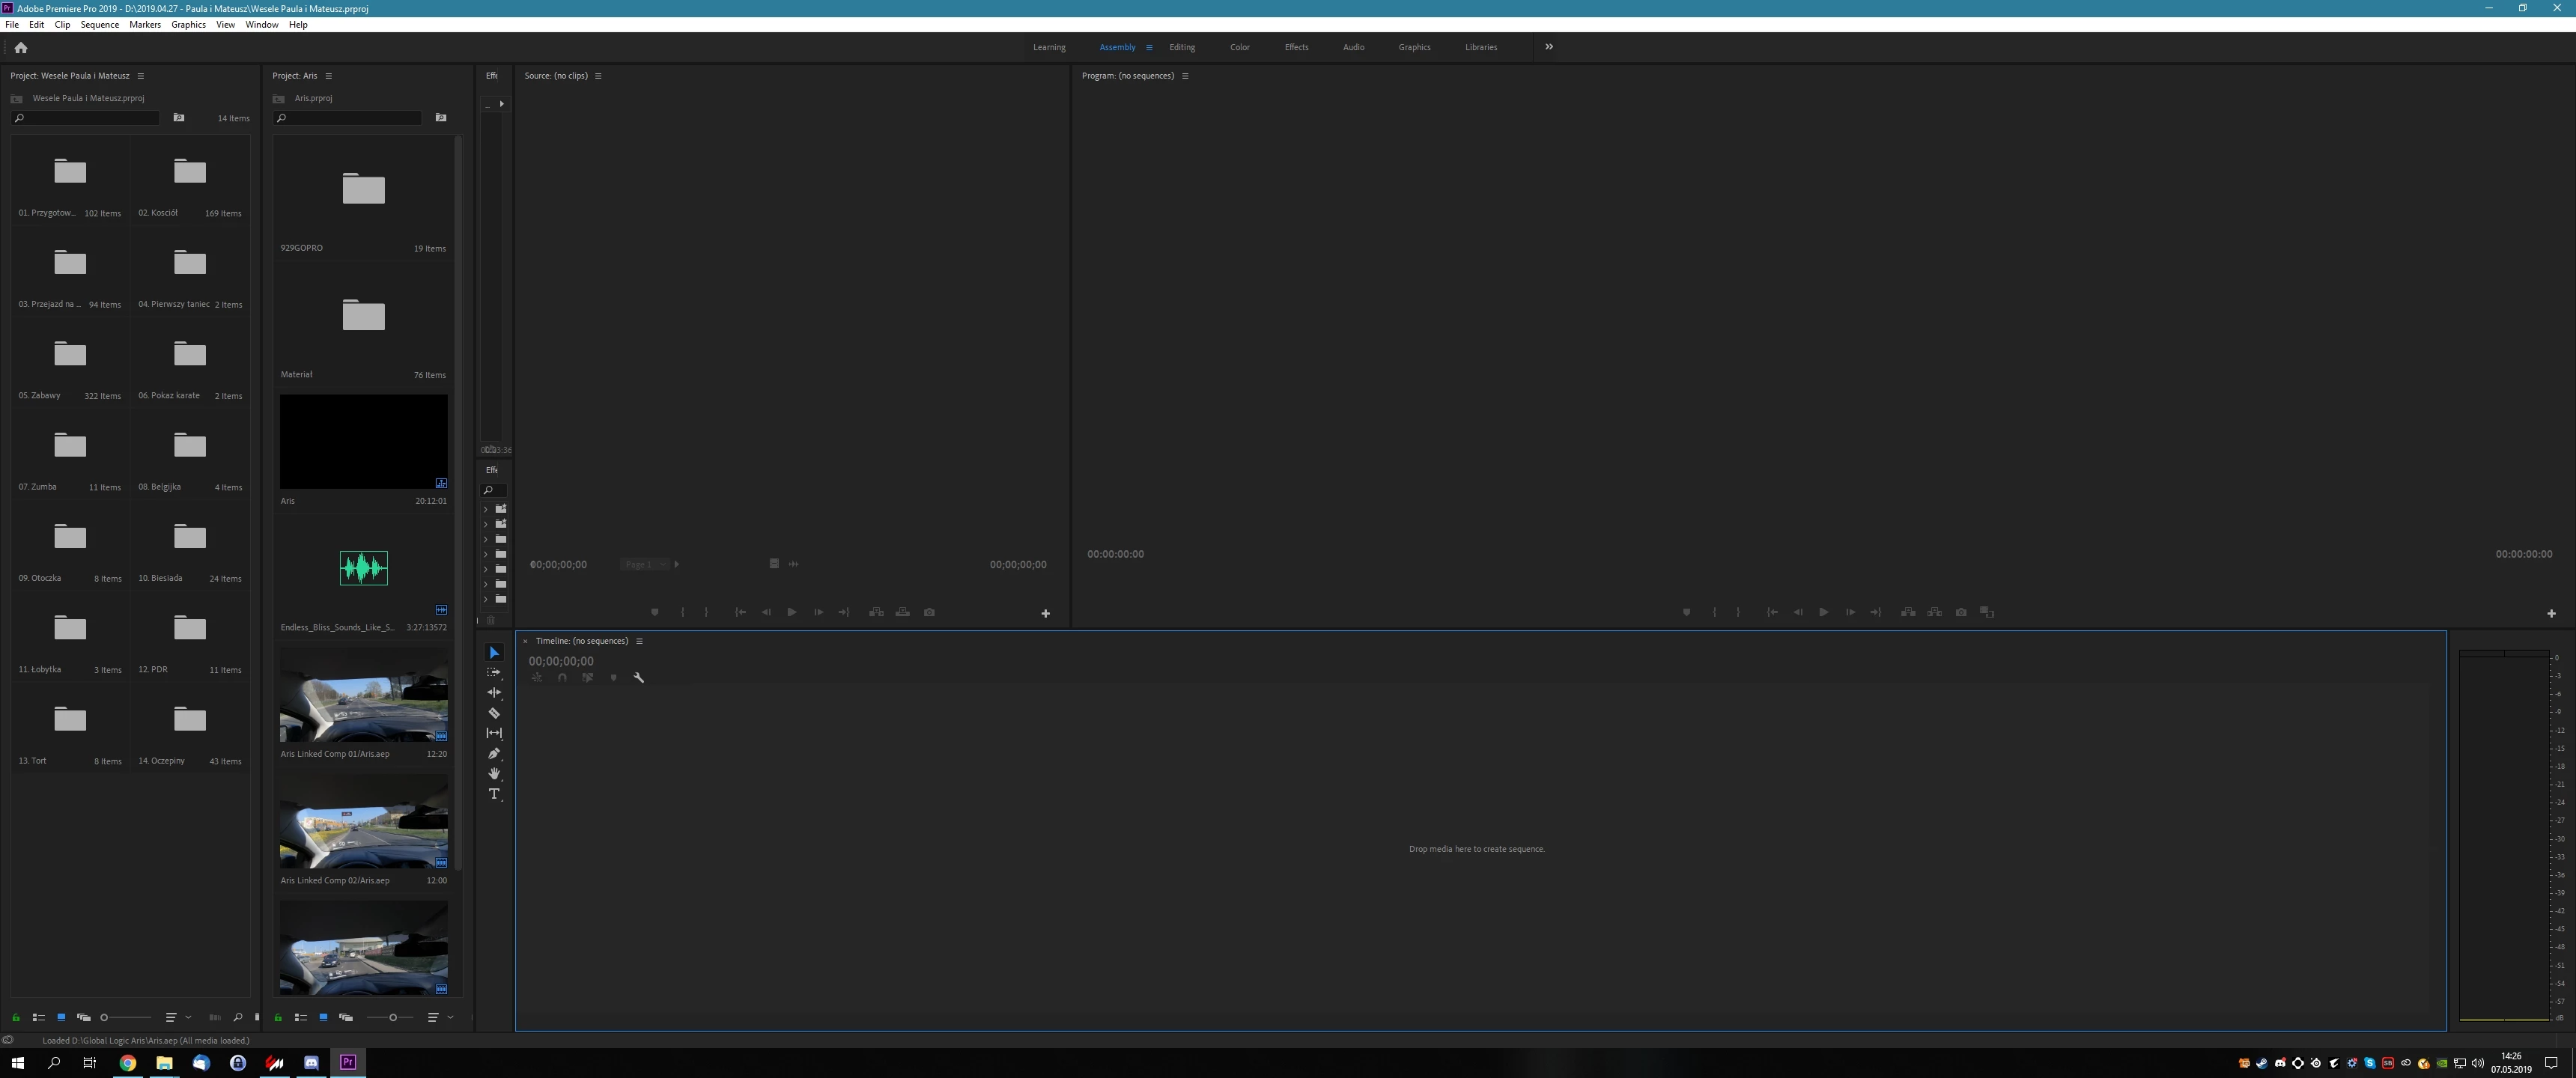2576x1078 pixels.
Task: Click the 929GOPRO bin folder
Action: coord(363,189)
